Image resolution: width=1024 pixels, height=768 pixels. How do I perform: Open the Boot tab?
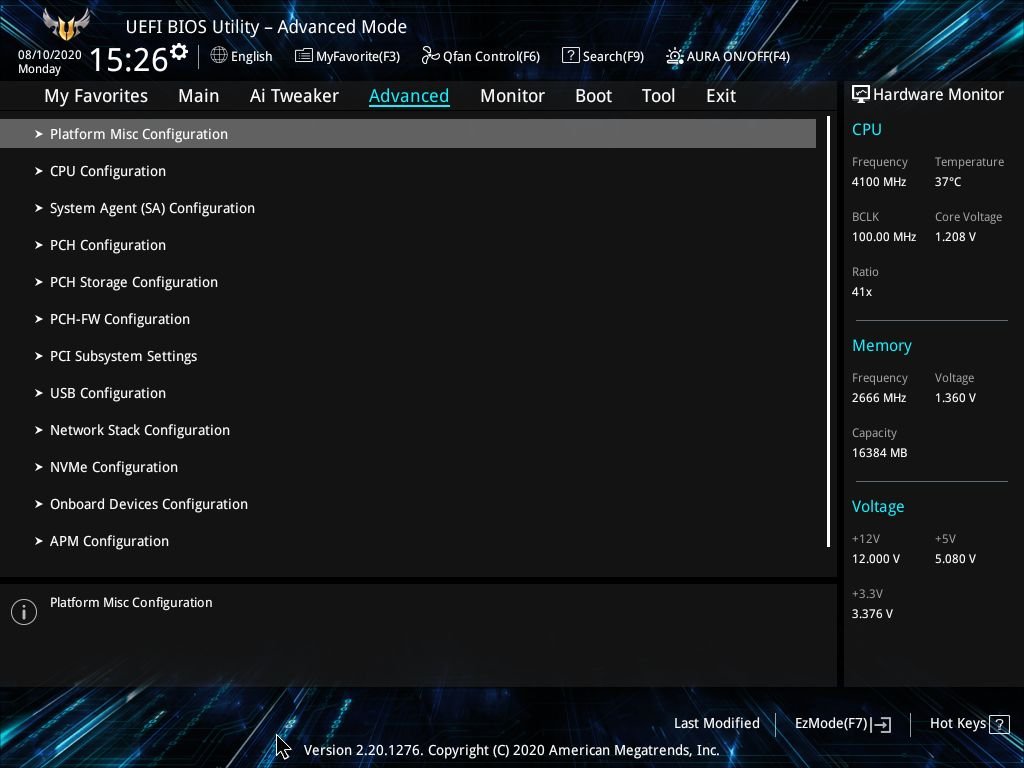pyautogui.click(x=593, y=96)
